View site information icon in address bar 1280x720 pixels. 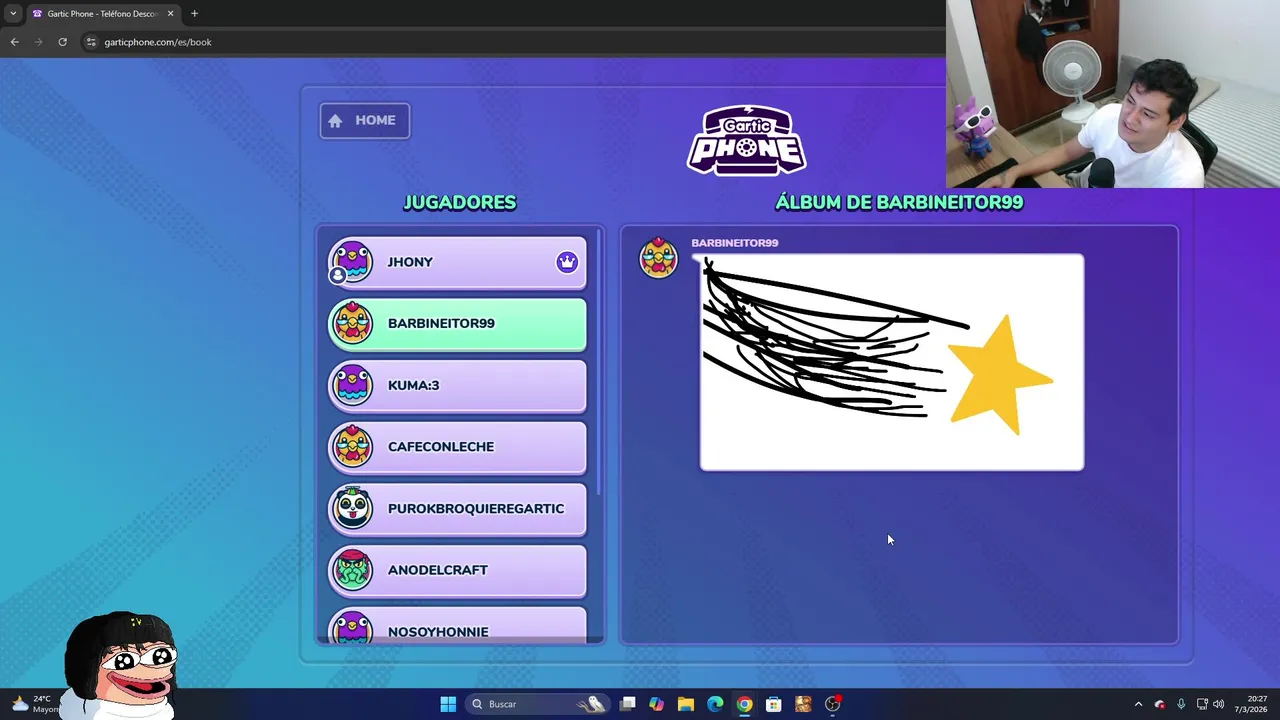(91, 42)
